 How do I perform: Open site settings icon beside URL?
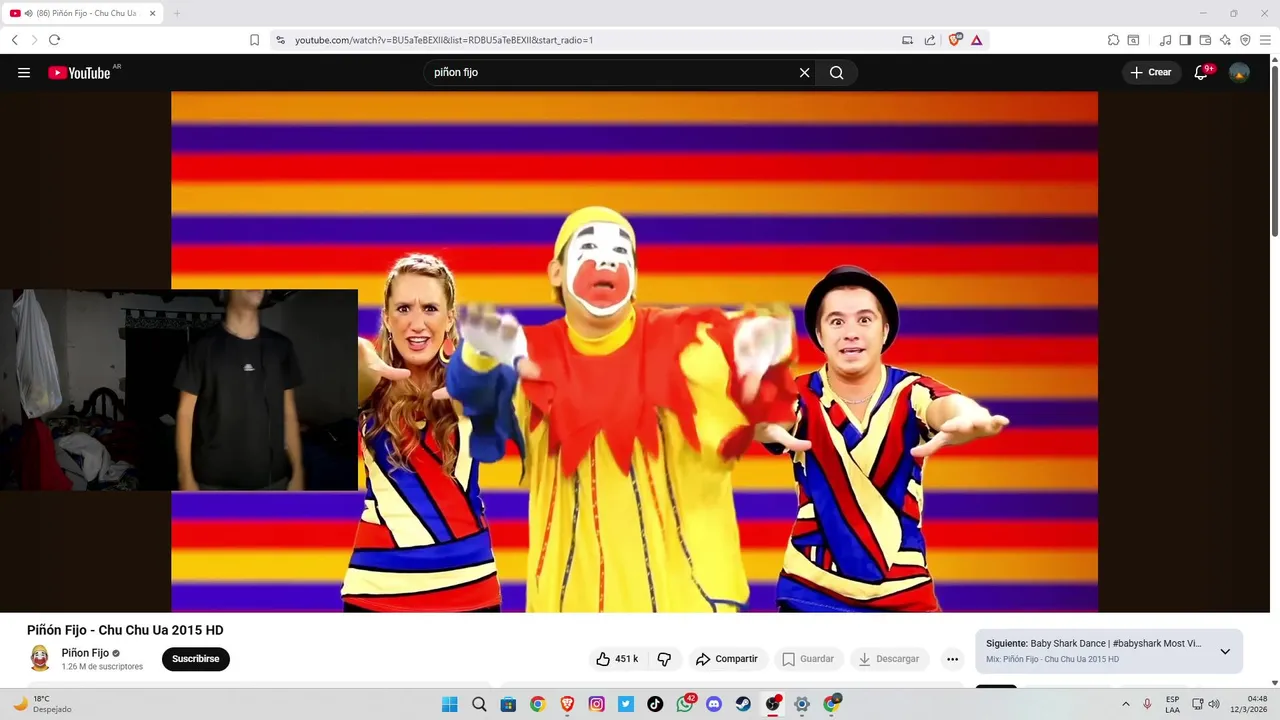tap(280, 40)
